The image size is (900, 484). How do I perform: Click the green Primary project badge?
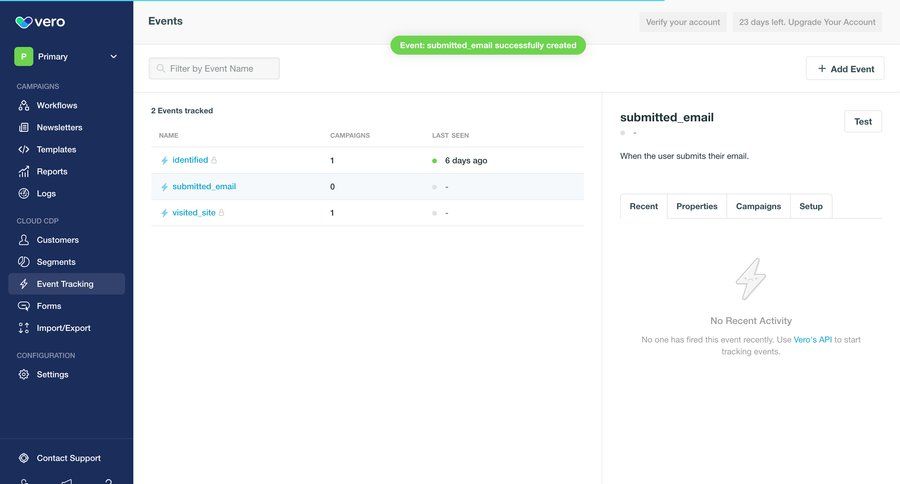point(24,56)
